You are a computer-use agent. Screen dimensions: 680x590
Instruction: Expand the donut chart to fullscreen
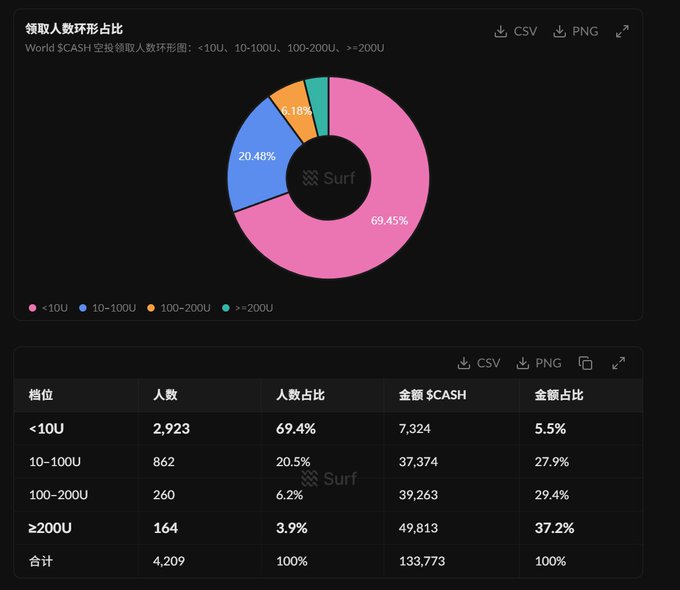pos(622,31)
